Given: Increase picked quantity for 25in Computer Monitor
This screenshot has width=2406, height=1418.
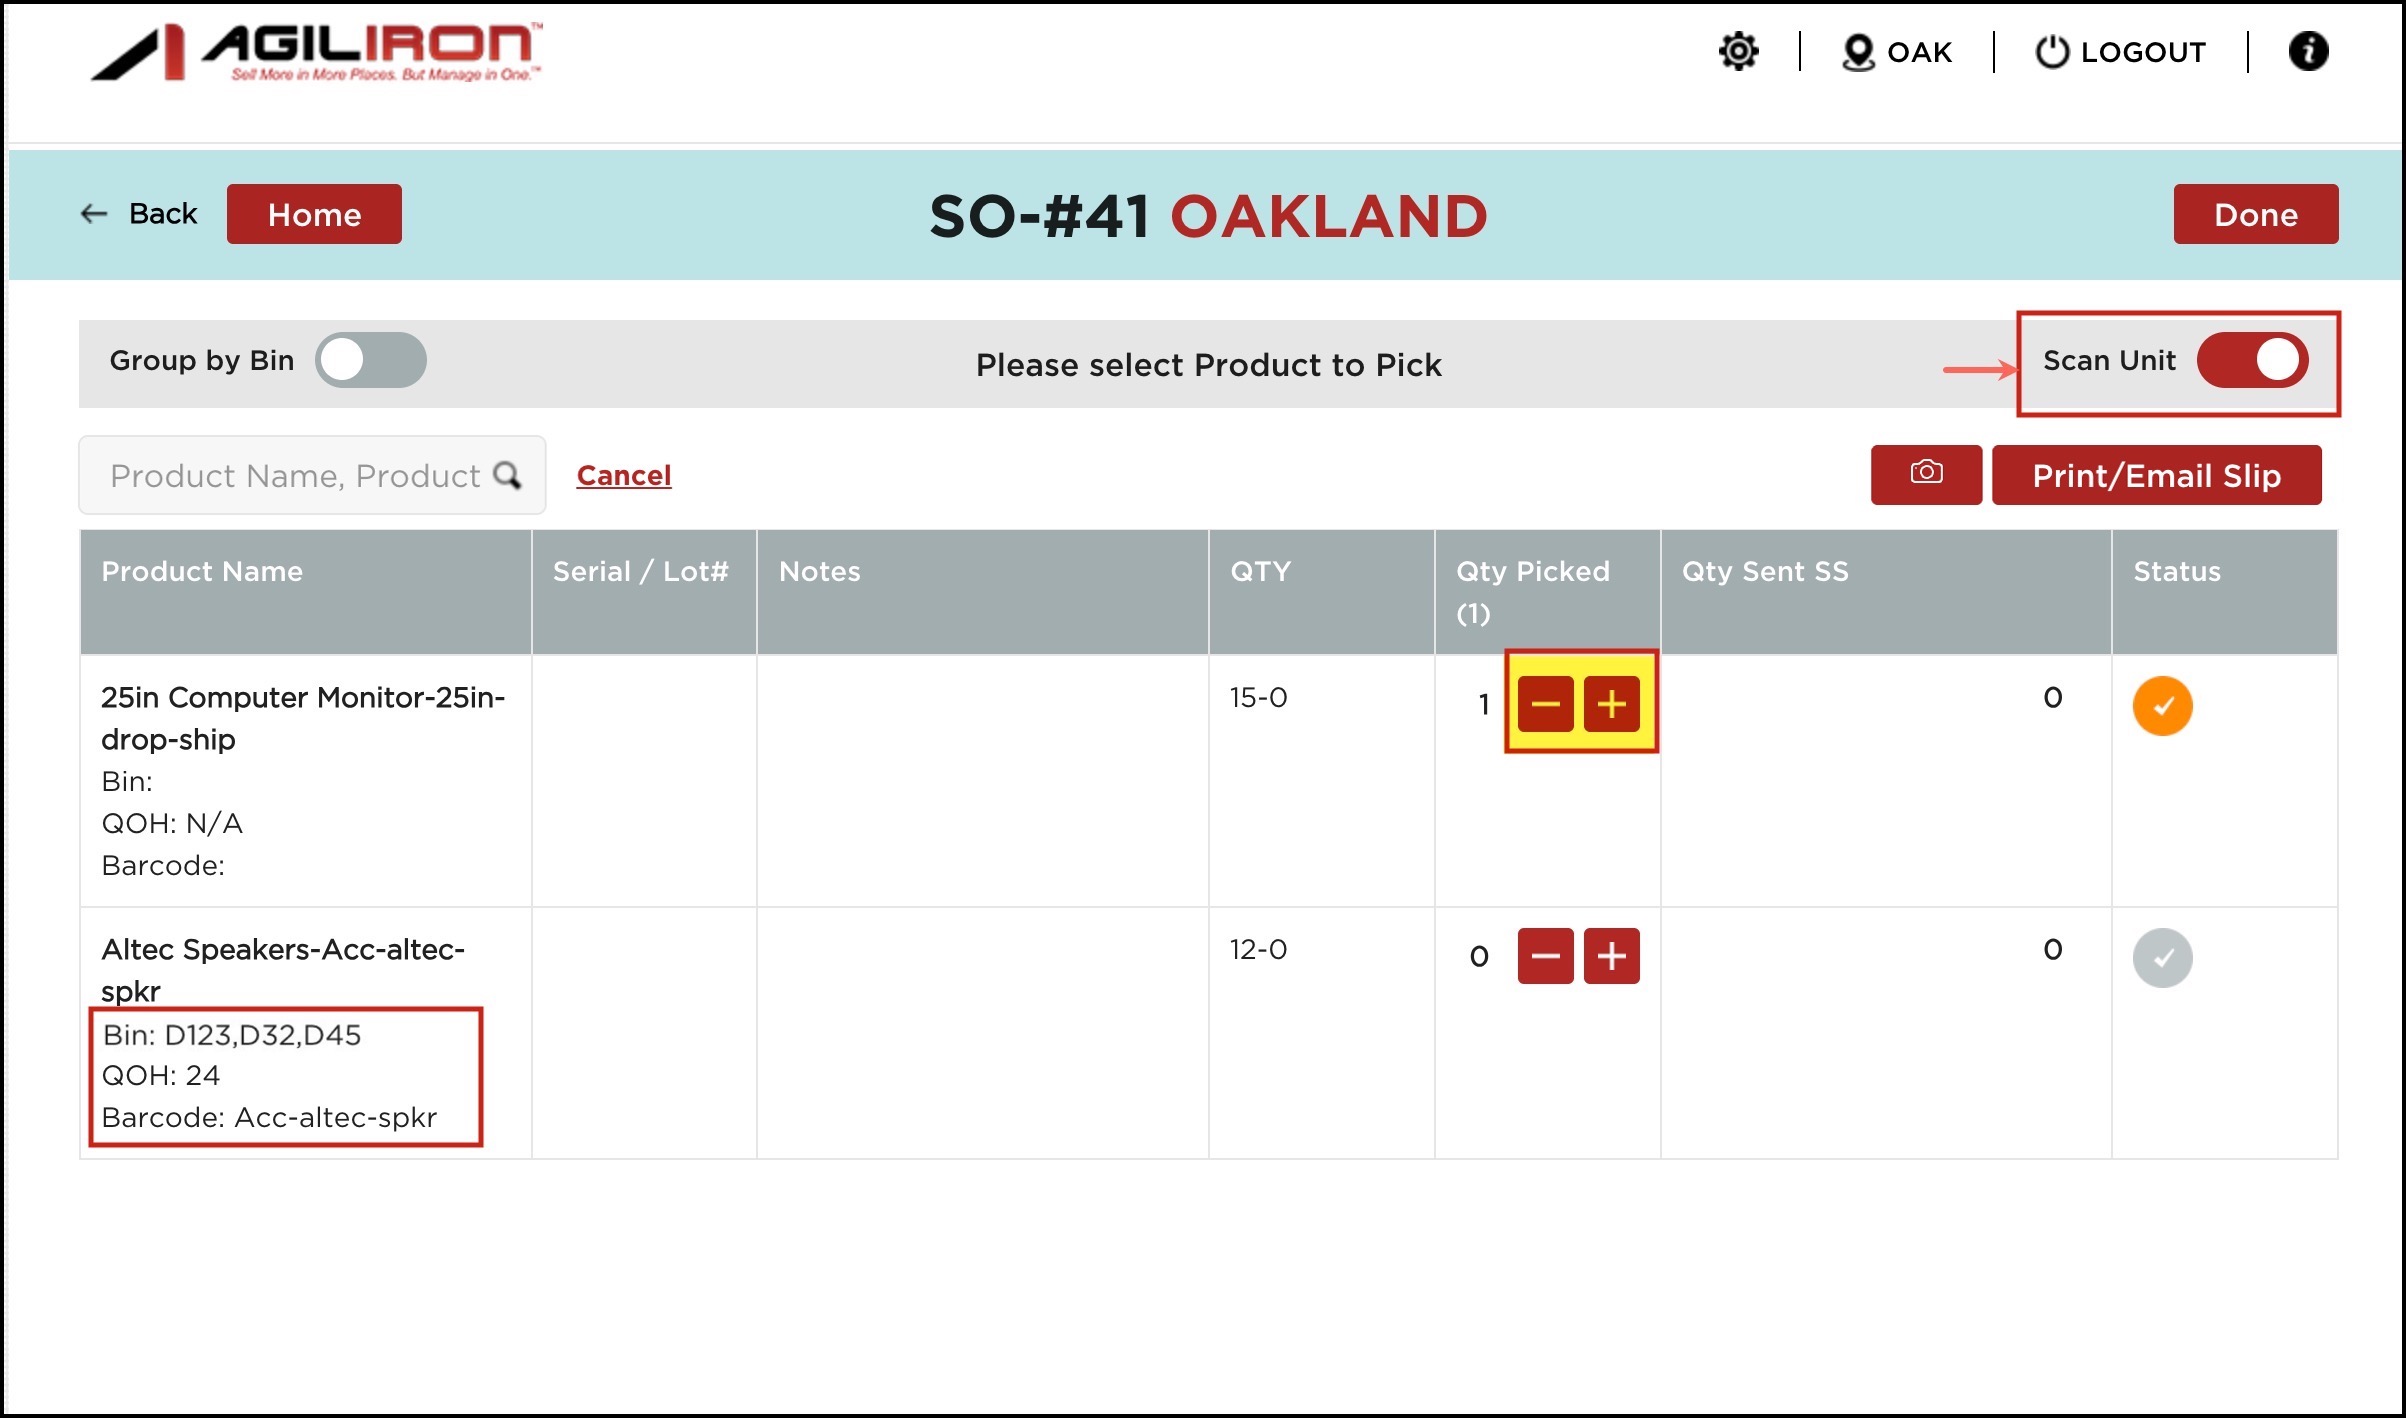Looking at the screenshot, I should (1610, 704).
